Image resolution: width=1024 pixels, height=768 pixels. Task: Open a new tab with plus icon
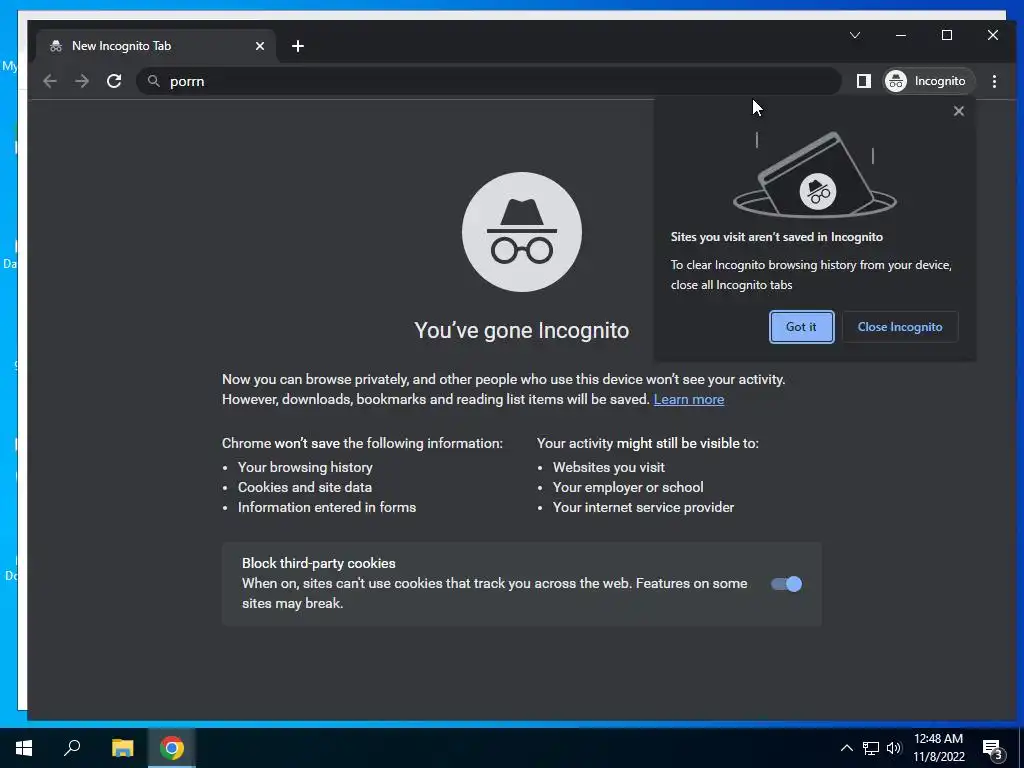coord(298,46)
